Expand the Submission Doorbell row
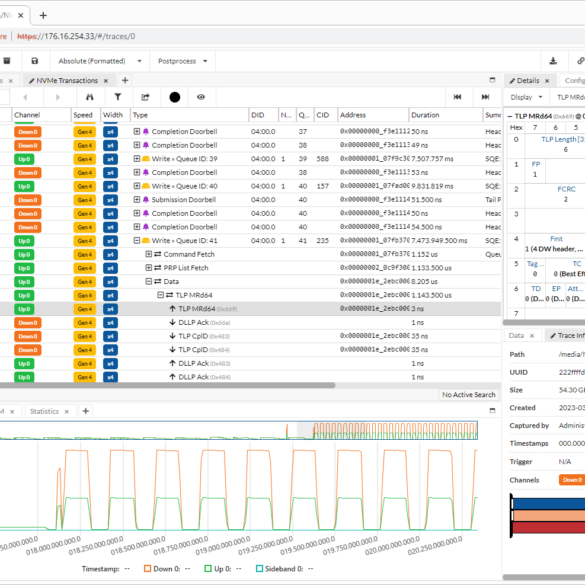 point(137,200)
